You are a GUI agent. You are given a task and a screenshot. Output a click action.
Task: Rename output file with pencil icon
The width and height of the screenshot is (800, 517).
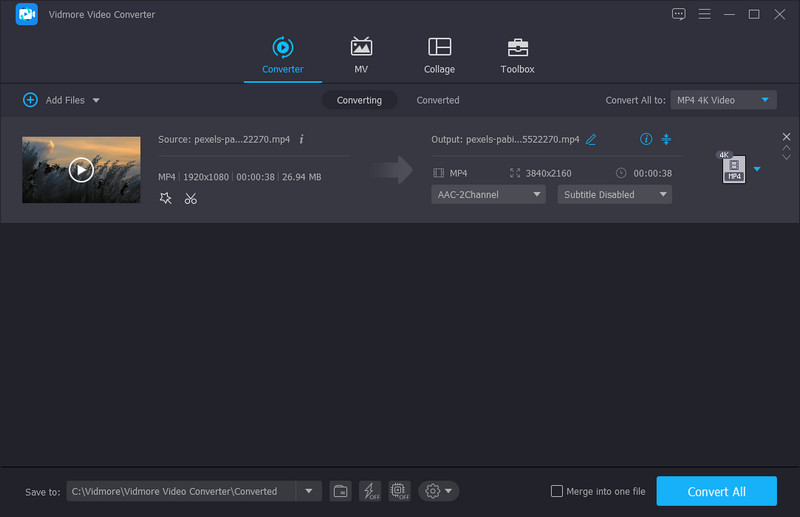click(591, 139)
